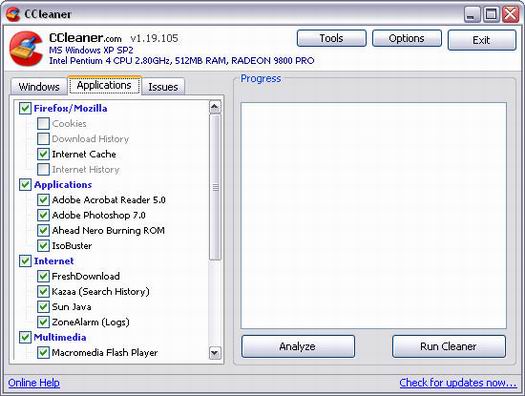The height and width of the screenshot is (396, 525).
Task: Uncheck the Internet Cache checkbox
Action: (43, 154)
